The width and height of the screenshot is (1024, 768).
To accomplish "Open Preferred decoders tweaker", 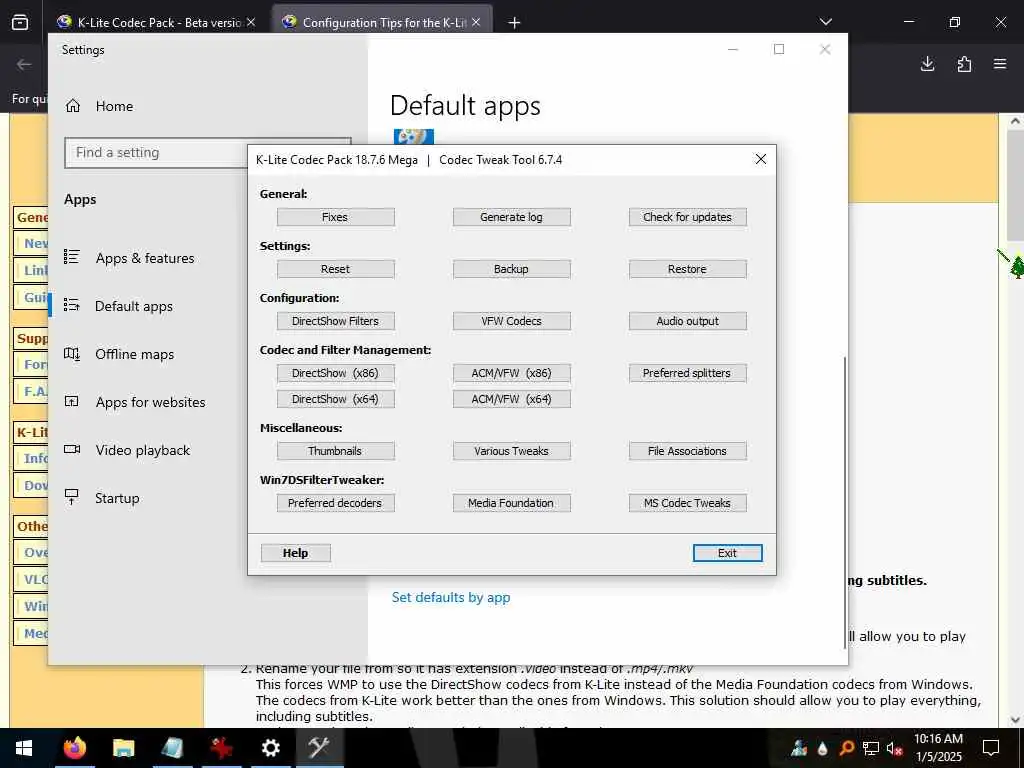I will (x=335, y=503).
